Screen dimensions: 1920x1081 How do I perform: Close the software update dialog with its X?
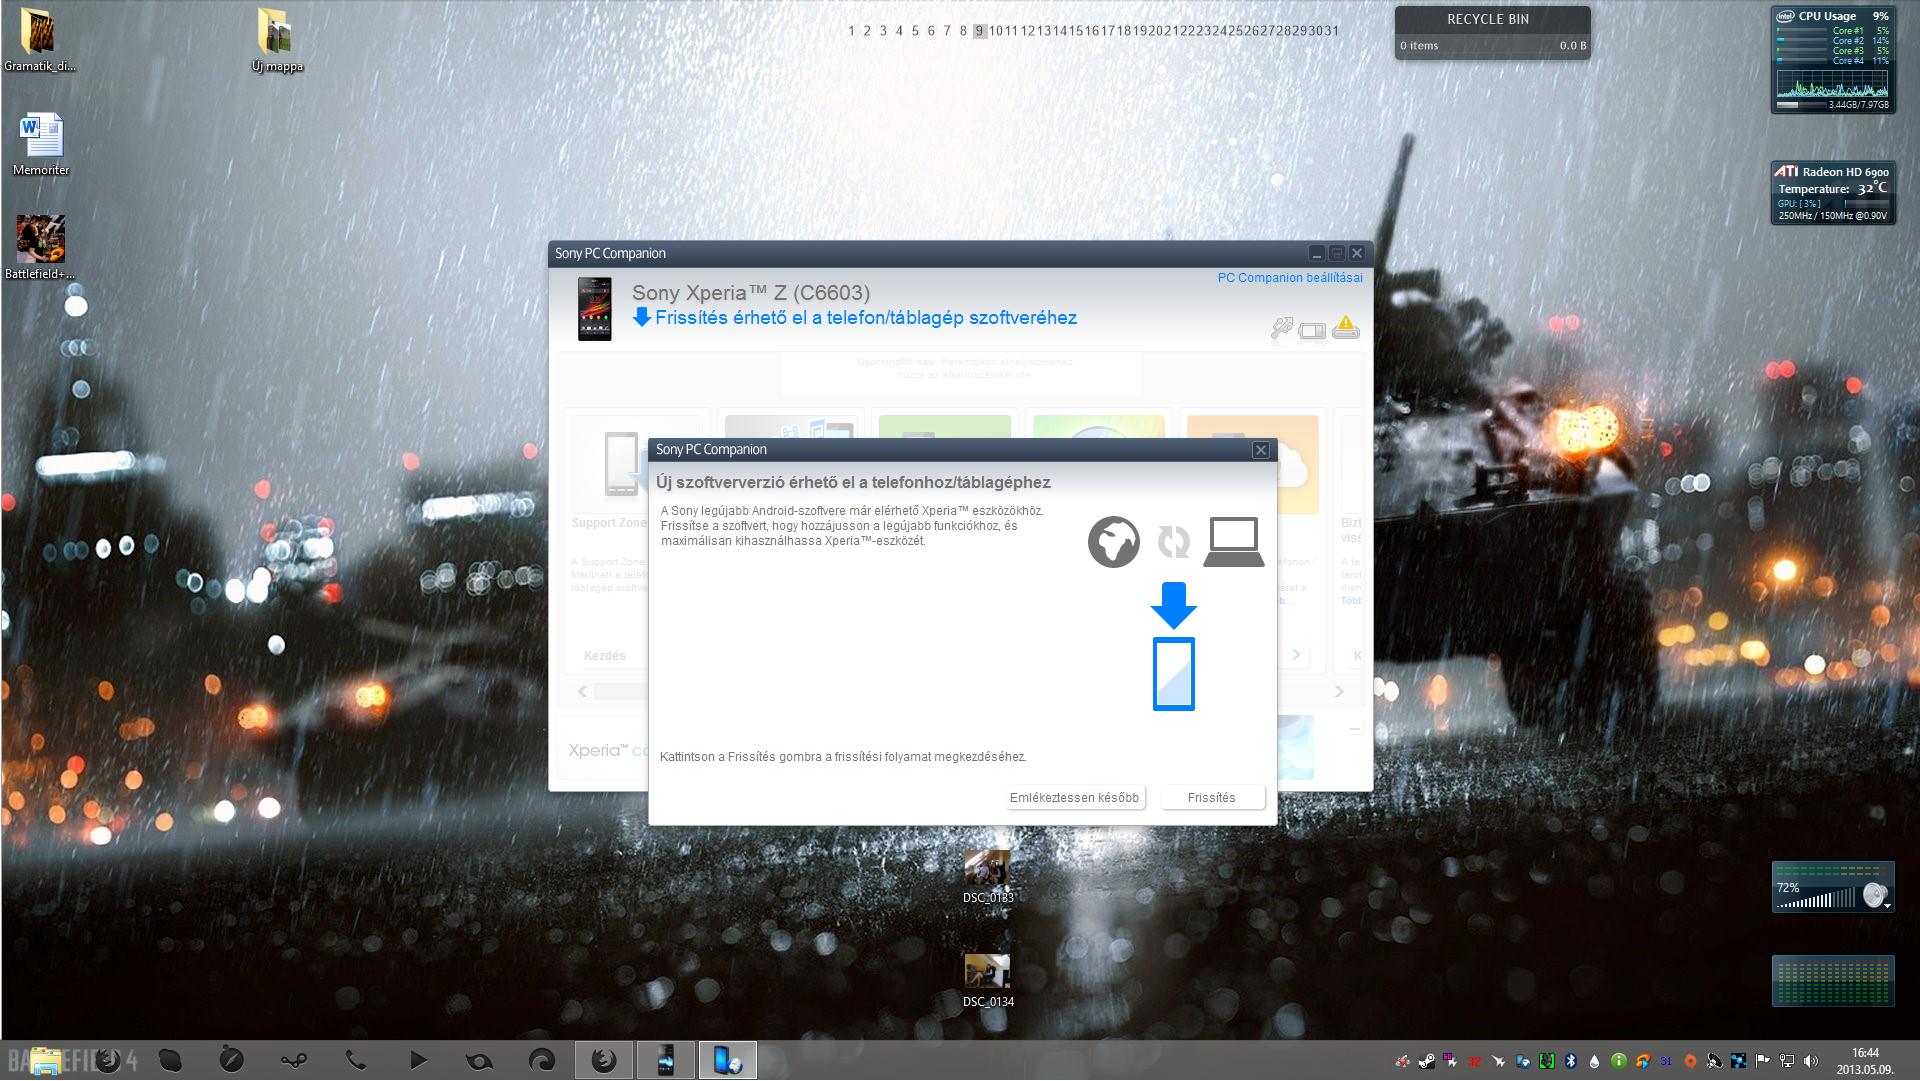pos(1261,450)
